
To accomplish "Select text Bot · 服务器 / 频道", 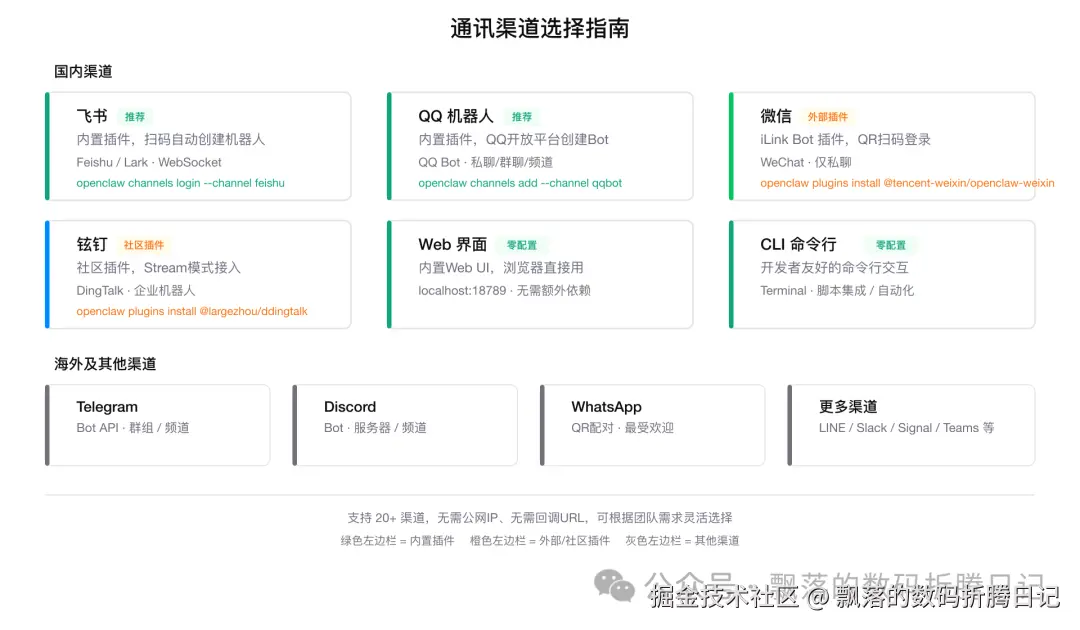I will click(375, 428).
